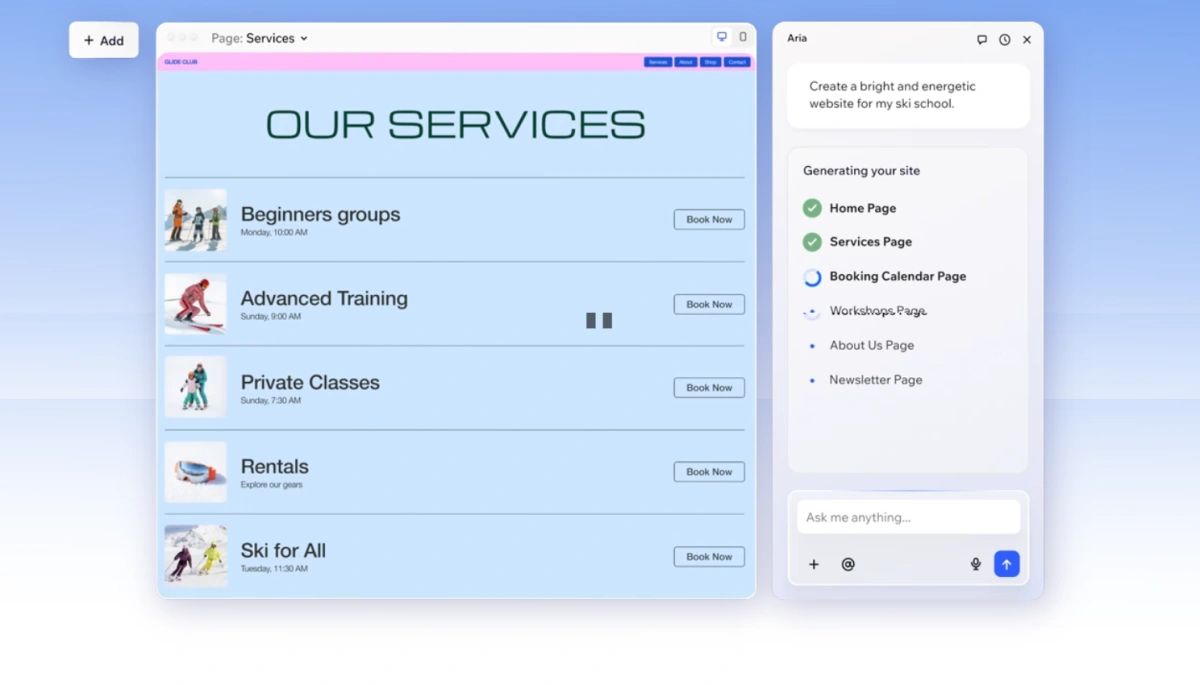Activate the microphone voice input
Screen dimensions: 1200x685
click(x=976, y=564)
